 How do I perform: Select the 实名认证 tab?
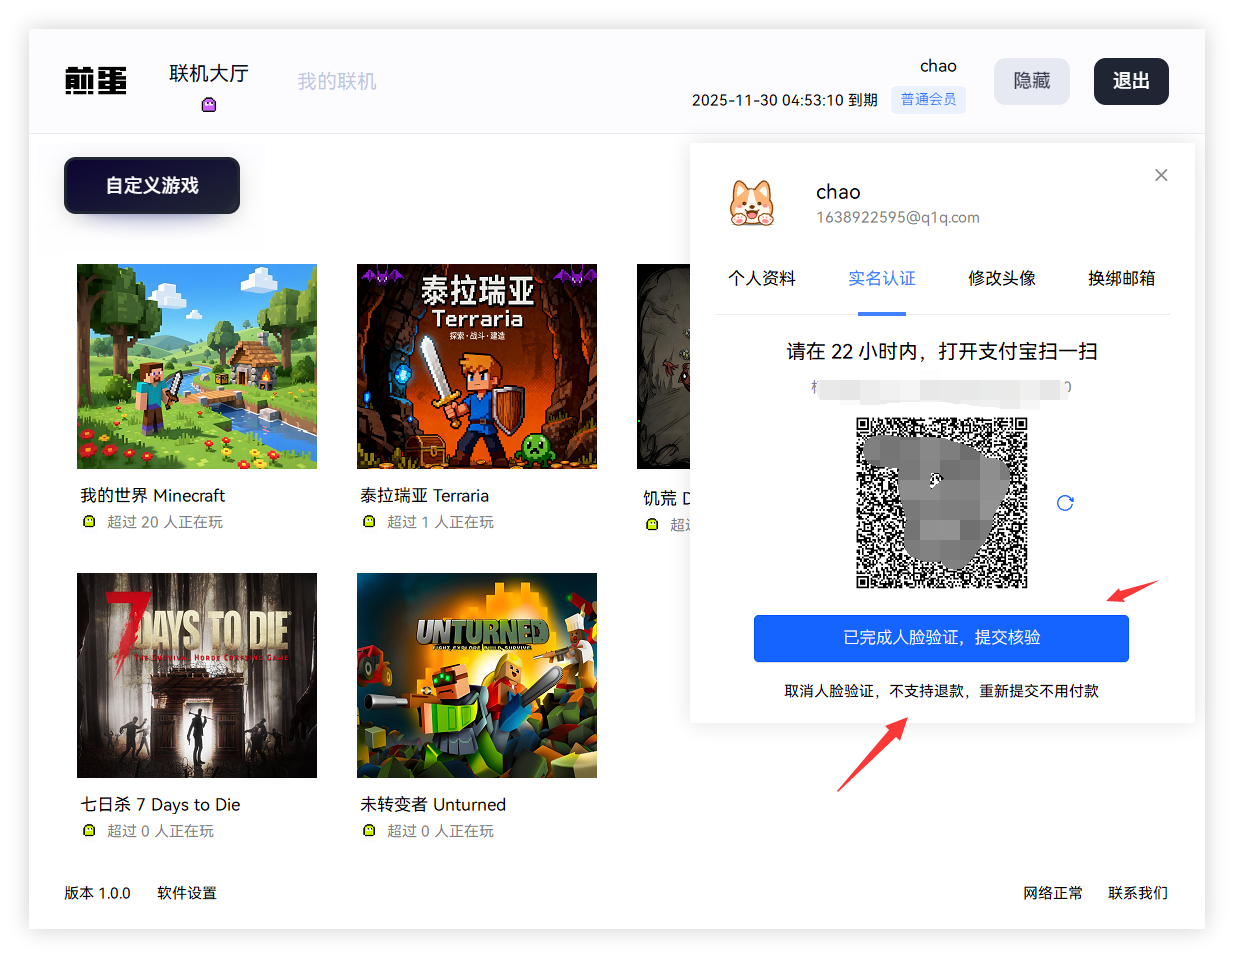[x=882, y=278]
